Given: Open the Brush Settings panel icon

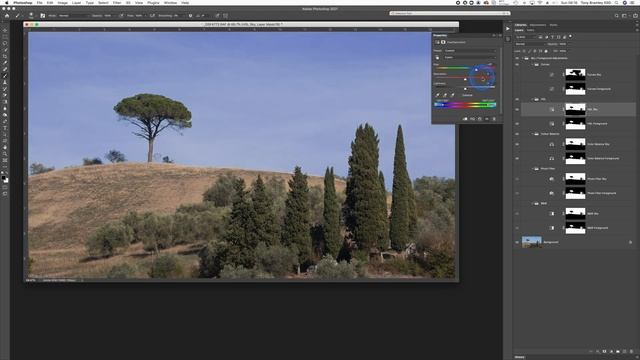Looking at the screenshot, I should coord(42,16).
